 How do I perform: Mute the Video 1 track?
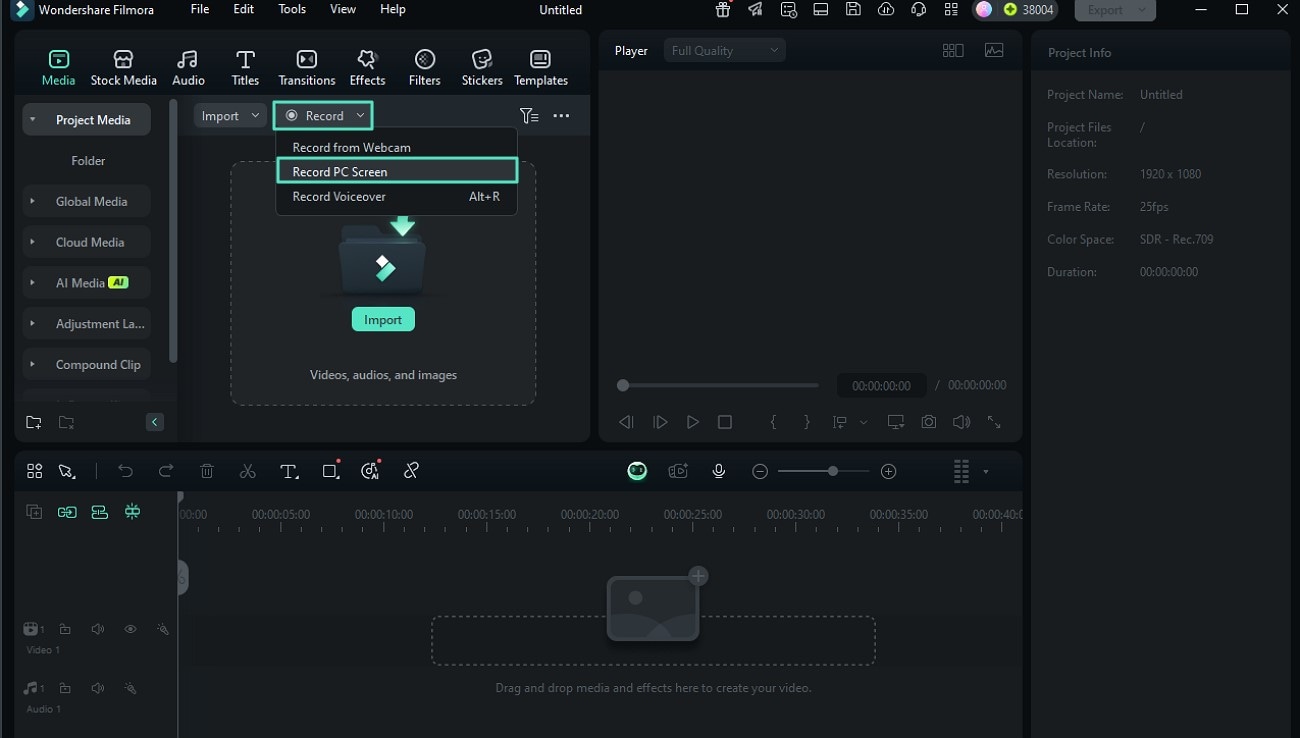coord(98,629)
